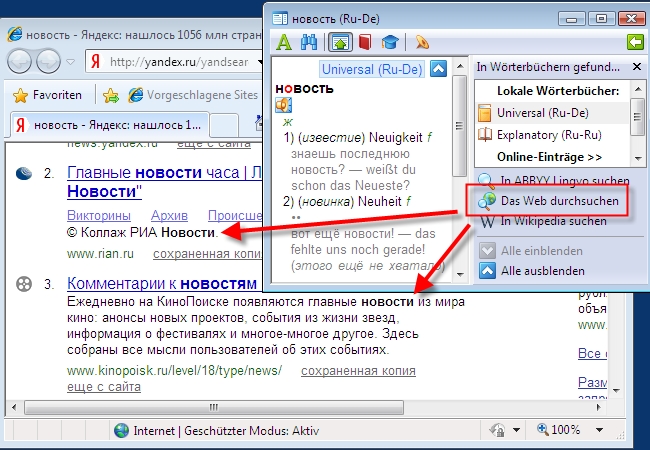Collapse the Universal (Ru-De) card with blue arrow

click(438, 69)
